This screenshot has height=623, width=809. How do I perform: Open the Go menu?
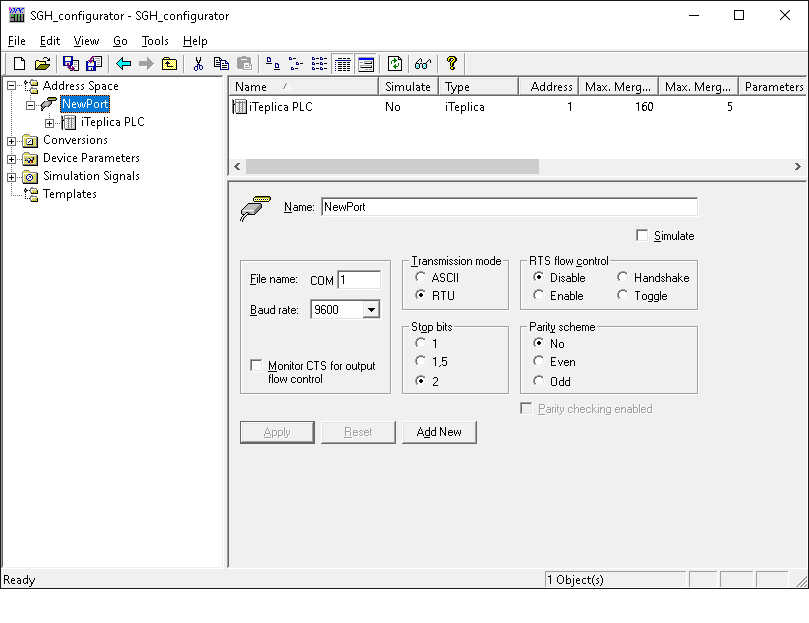(x=120, y=41)
